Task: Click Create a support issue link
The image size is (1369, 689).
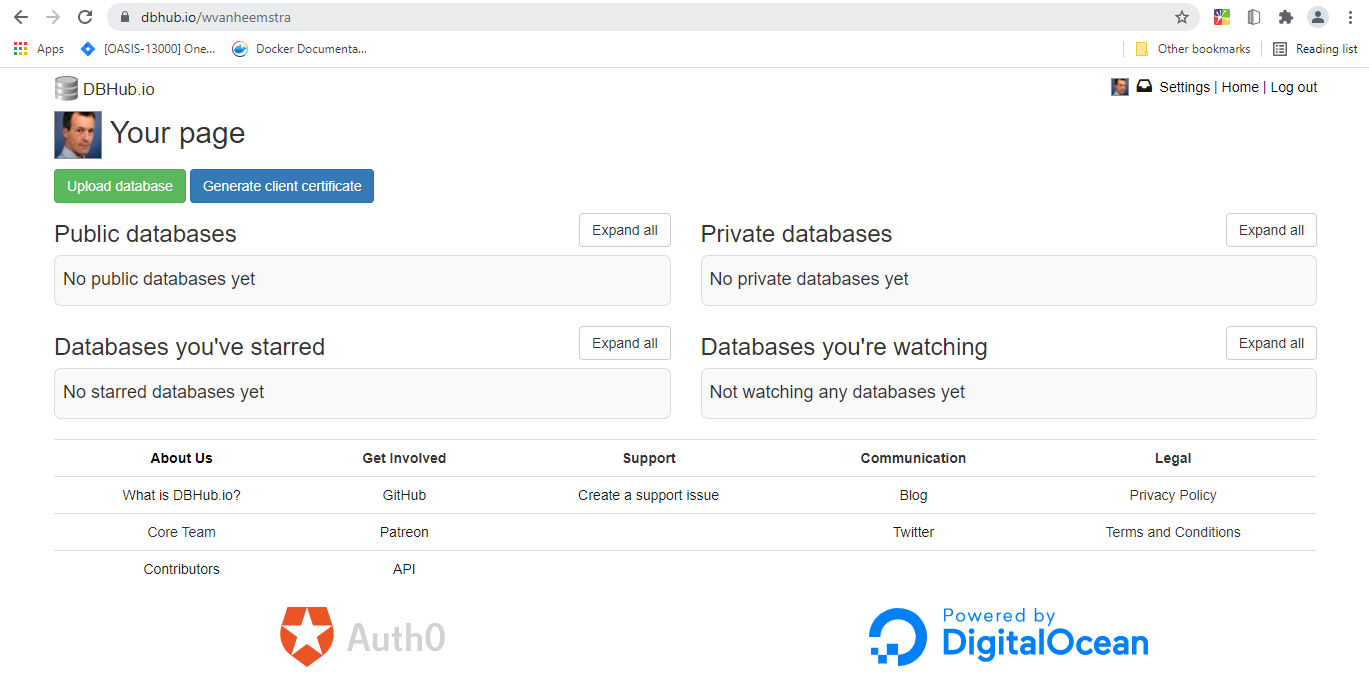Action: point(648,495)
